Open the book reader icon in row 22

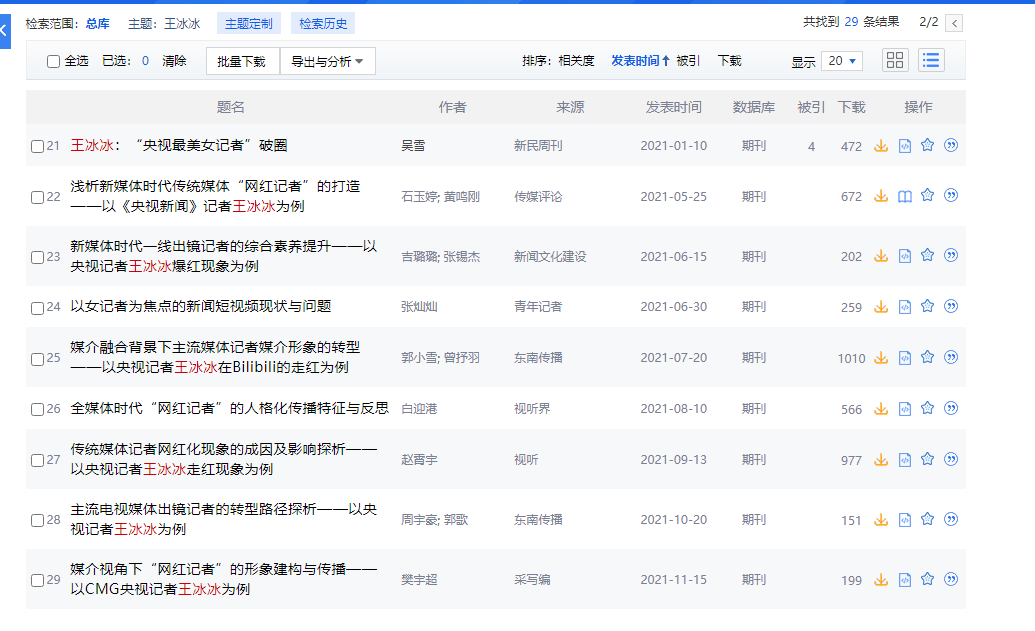pos(905,196)
